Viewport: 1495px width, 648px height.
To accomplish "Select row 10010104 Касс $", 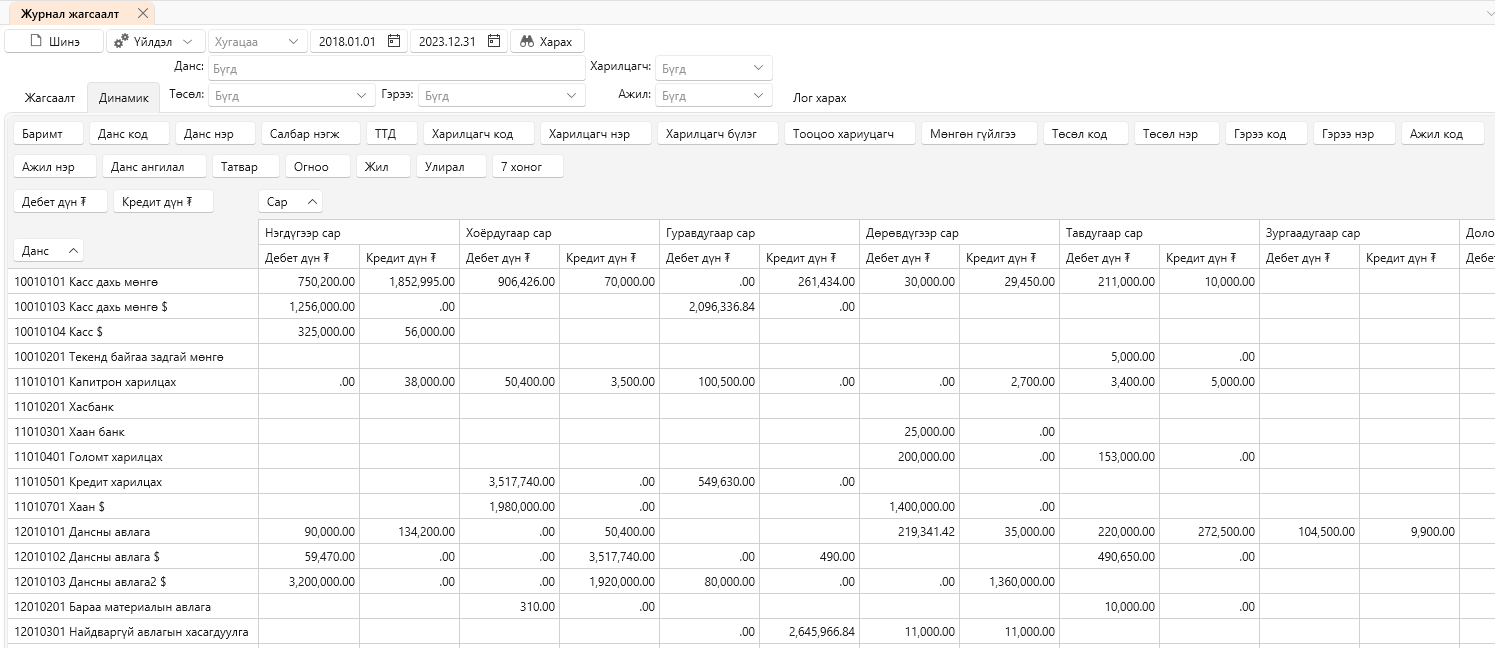I will [x=134, y=332].
